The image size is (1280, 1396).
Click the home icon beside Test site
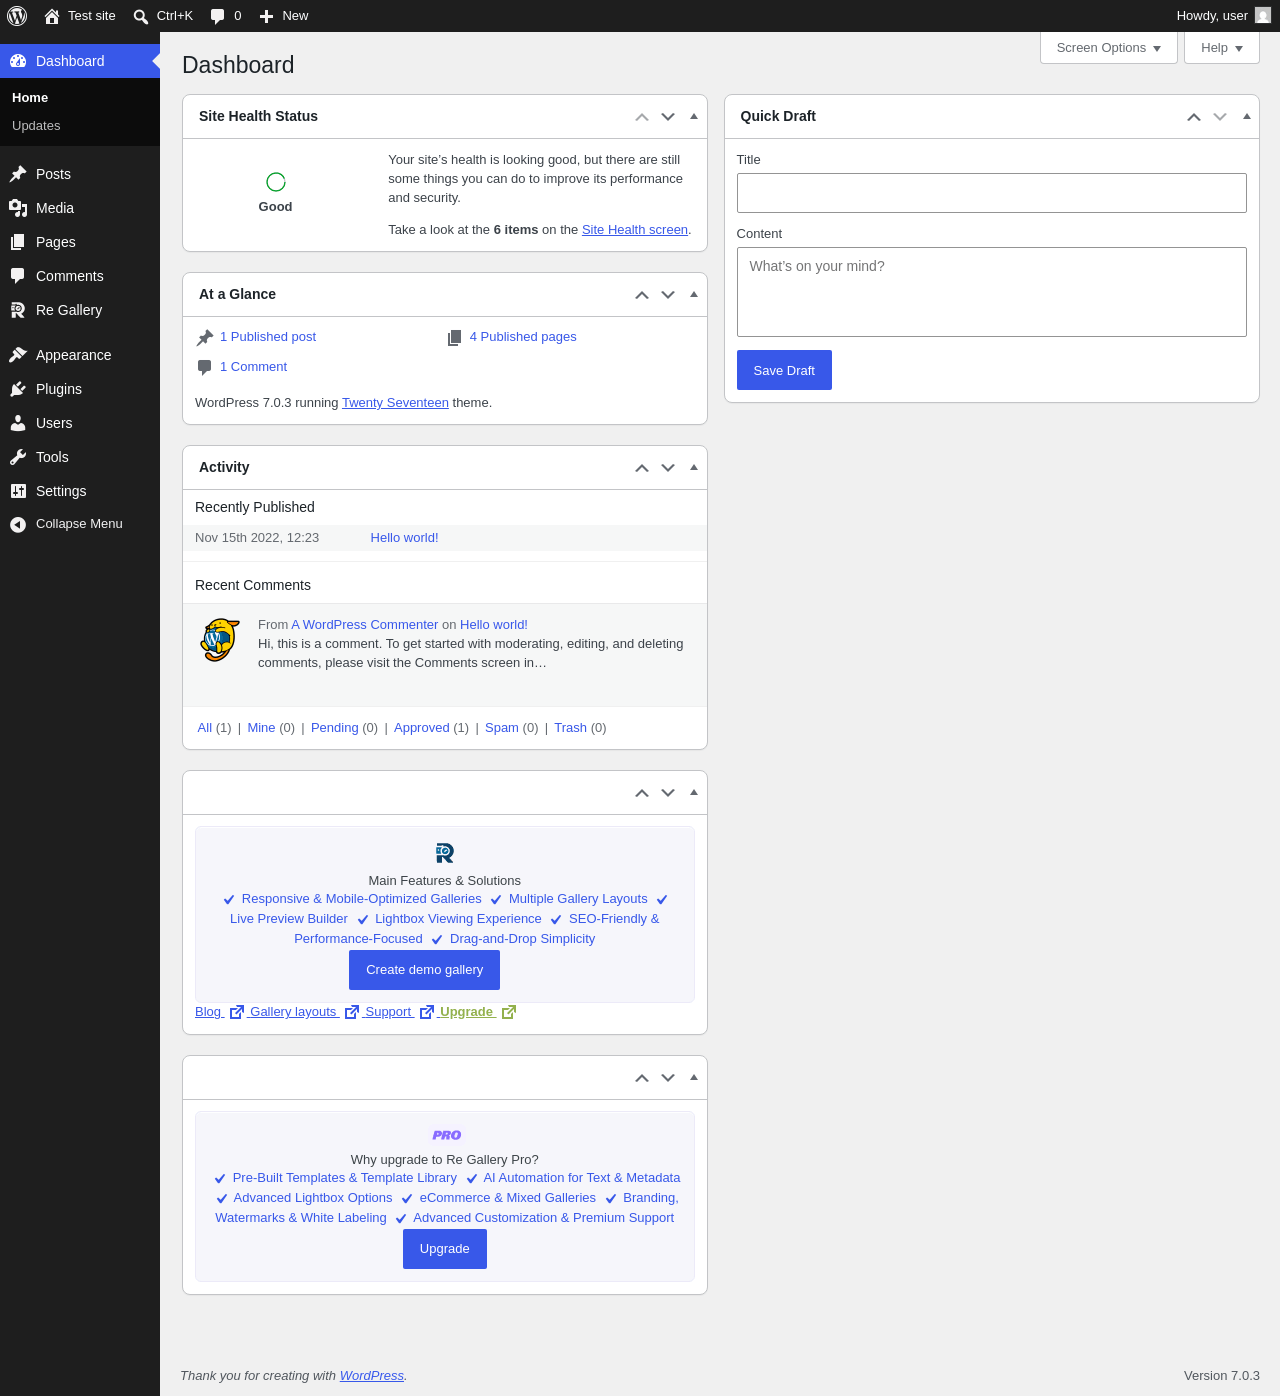point(52,16)
